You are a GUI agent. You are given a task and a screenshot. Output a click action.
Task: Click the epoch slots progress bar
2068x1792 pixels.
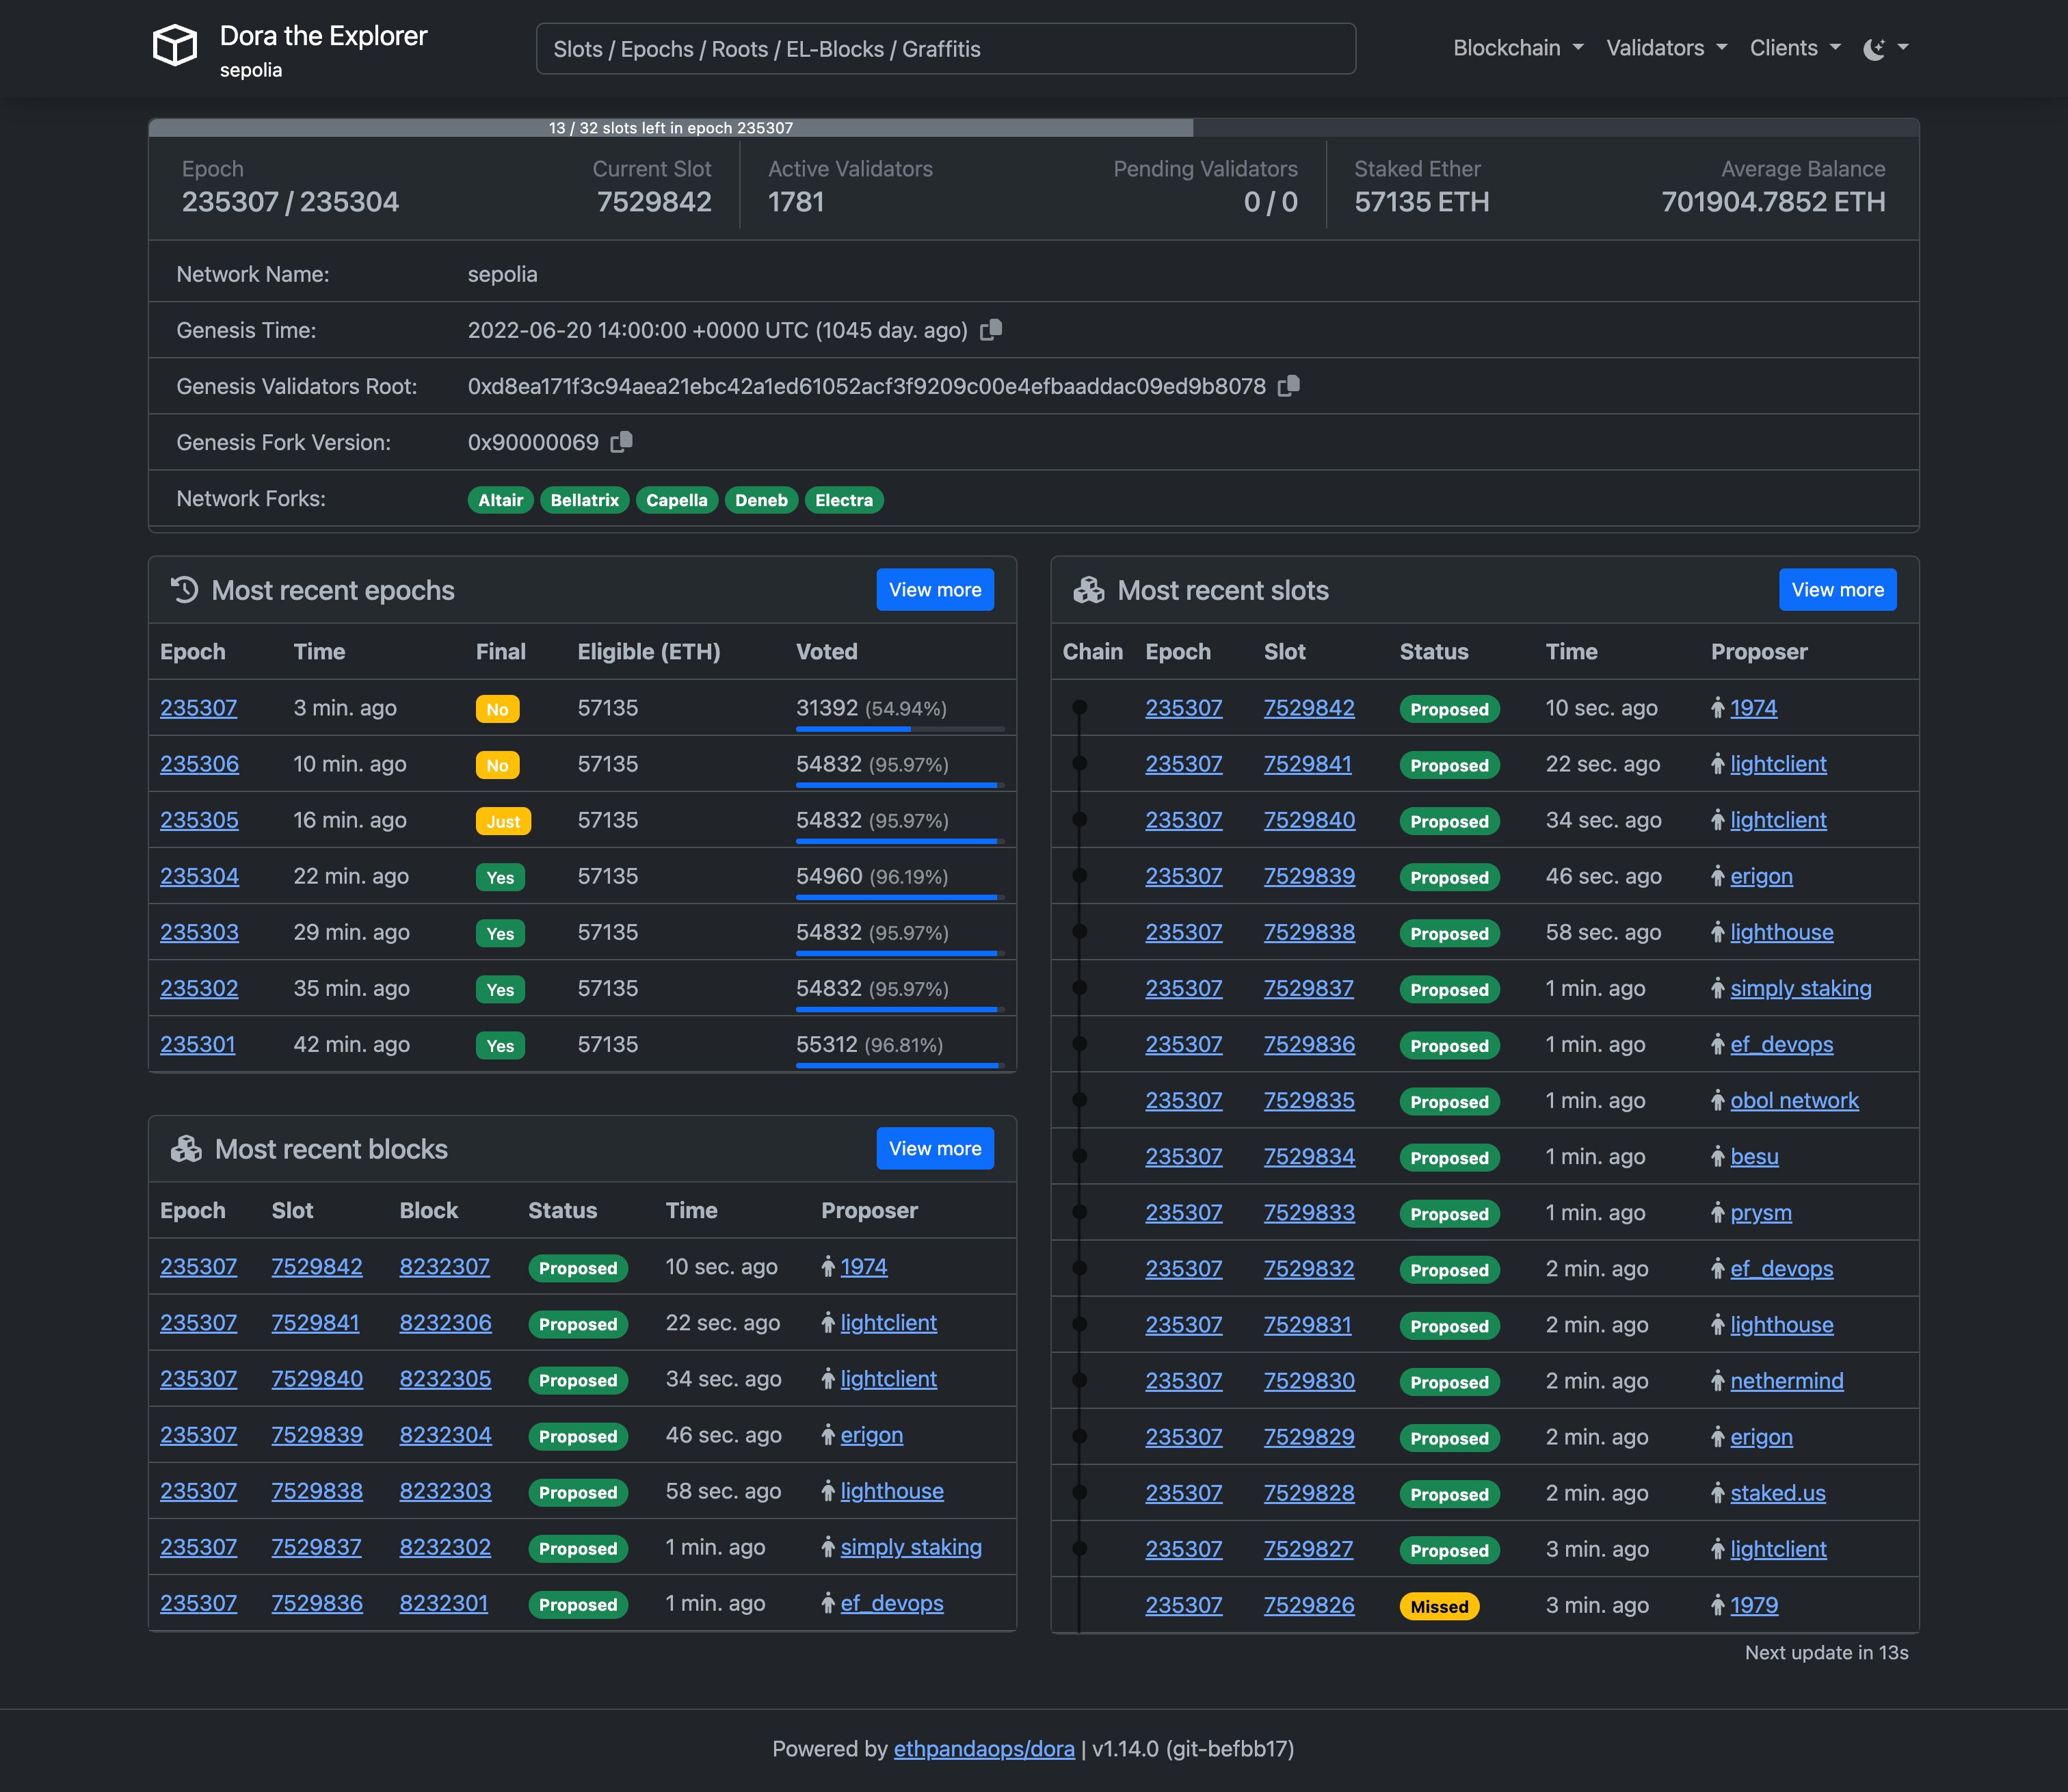pos(1033,128)
